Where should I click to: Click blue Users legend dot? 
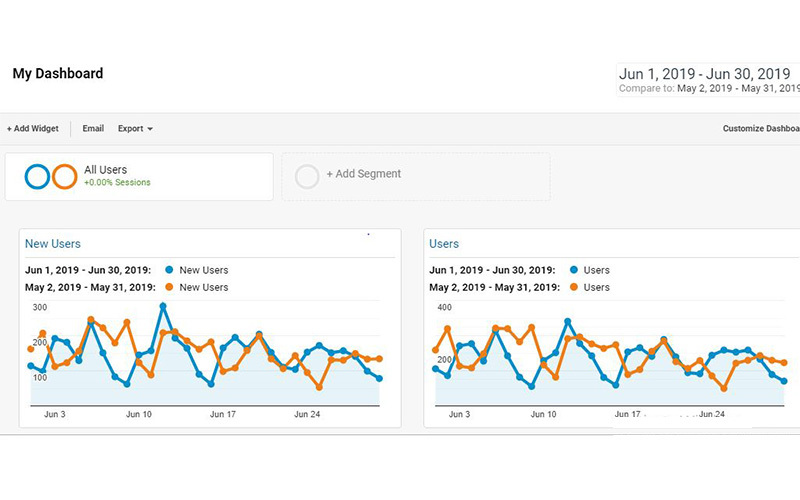coord(574,270)
